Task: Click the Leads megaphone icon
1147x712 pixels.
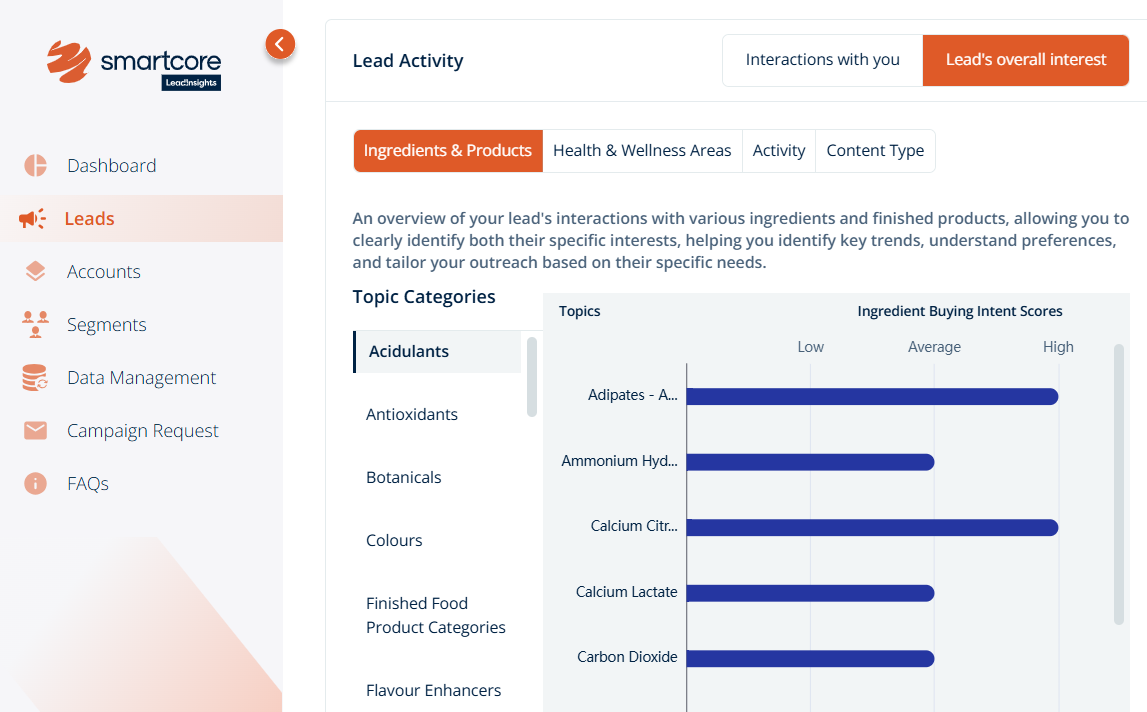Action: (x=32, y=218)
